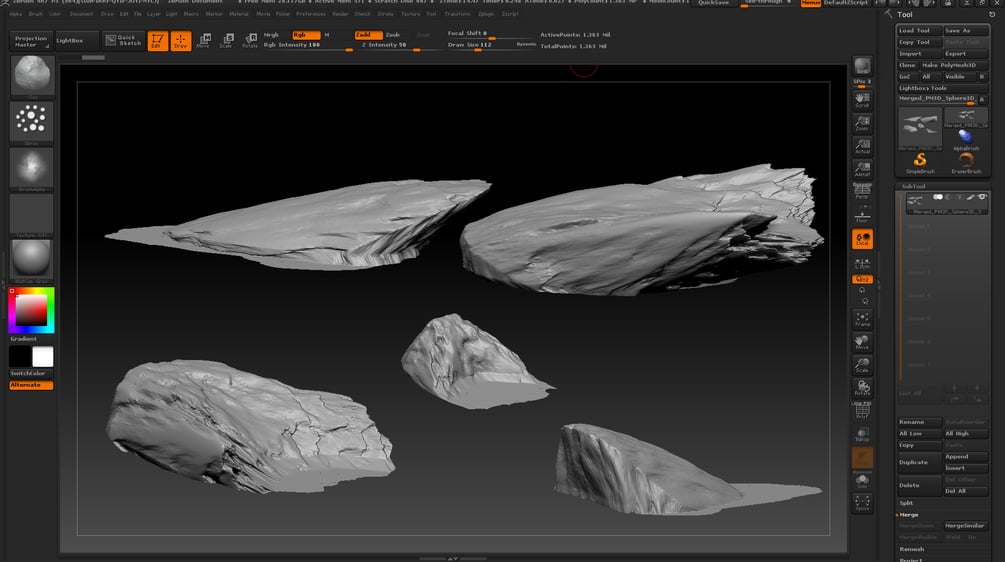Viewport: 1005px width, 562px height.
Task: Pick the EraserBrush tool icon
Action: [965, 161]
